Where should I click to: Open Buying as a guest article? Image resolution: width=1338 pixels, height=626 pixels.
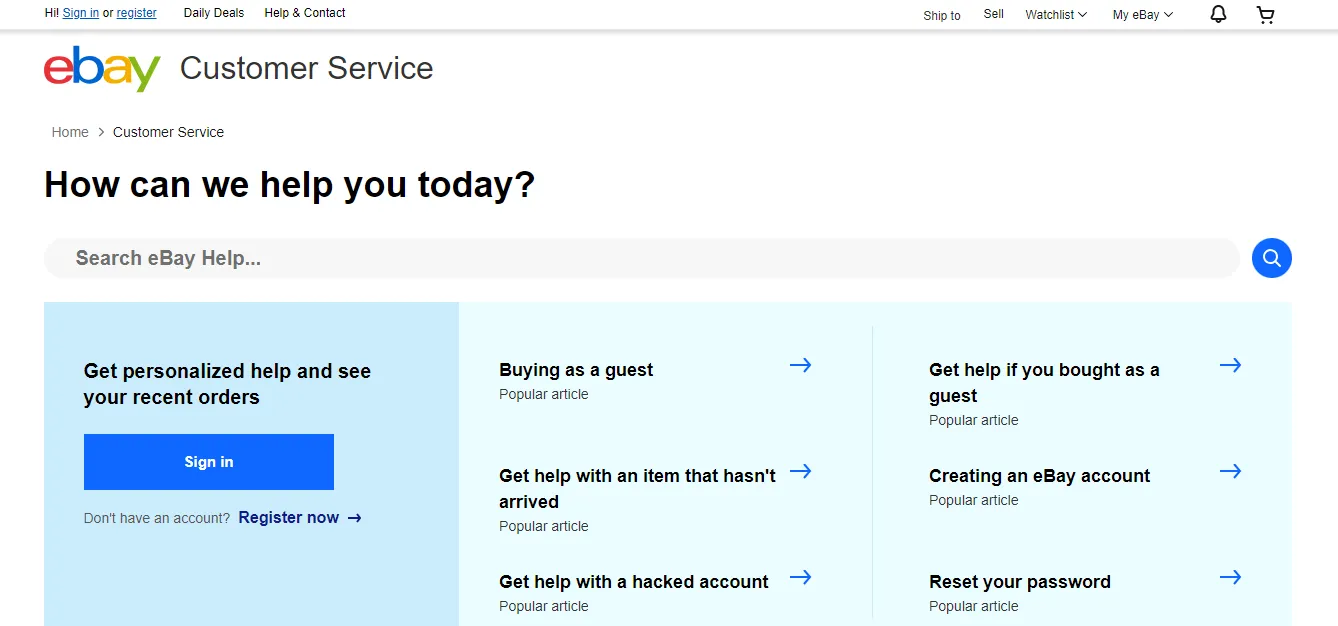pos(576,370)
